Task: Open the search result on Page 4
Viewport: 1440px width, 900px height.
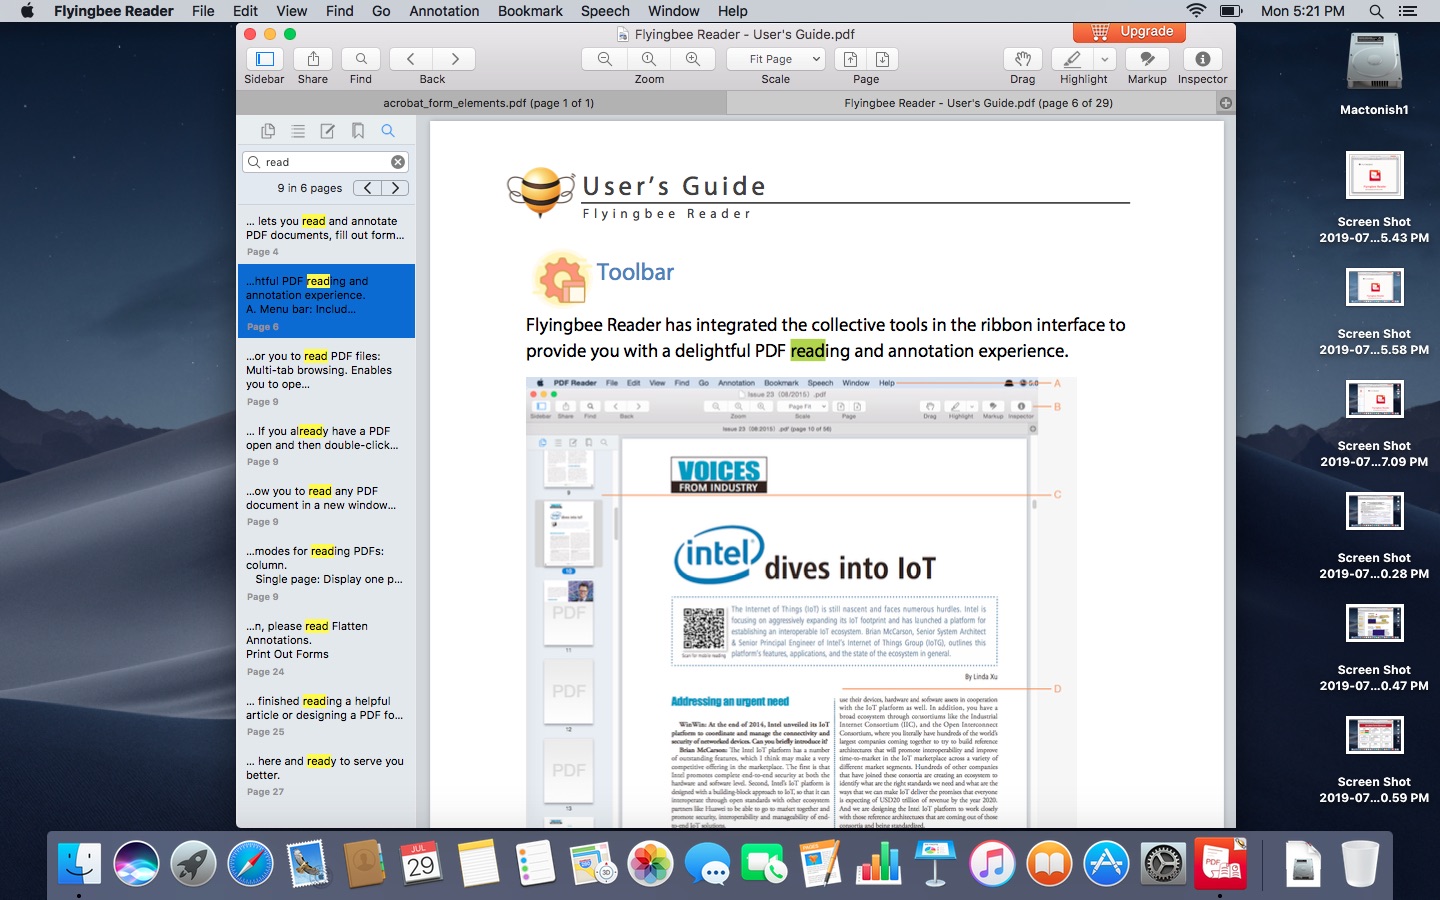Action: [x=325, y=236]
